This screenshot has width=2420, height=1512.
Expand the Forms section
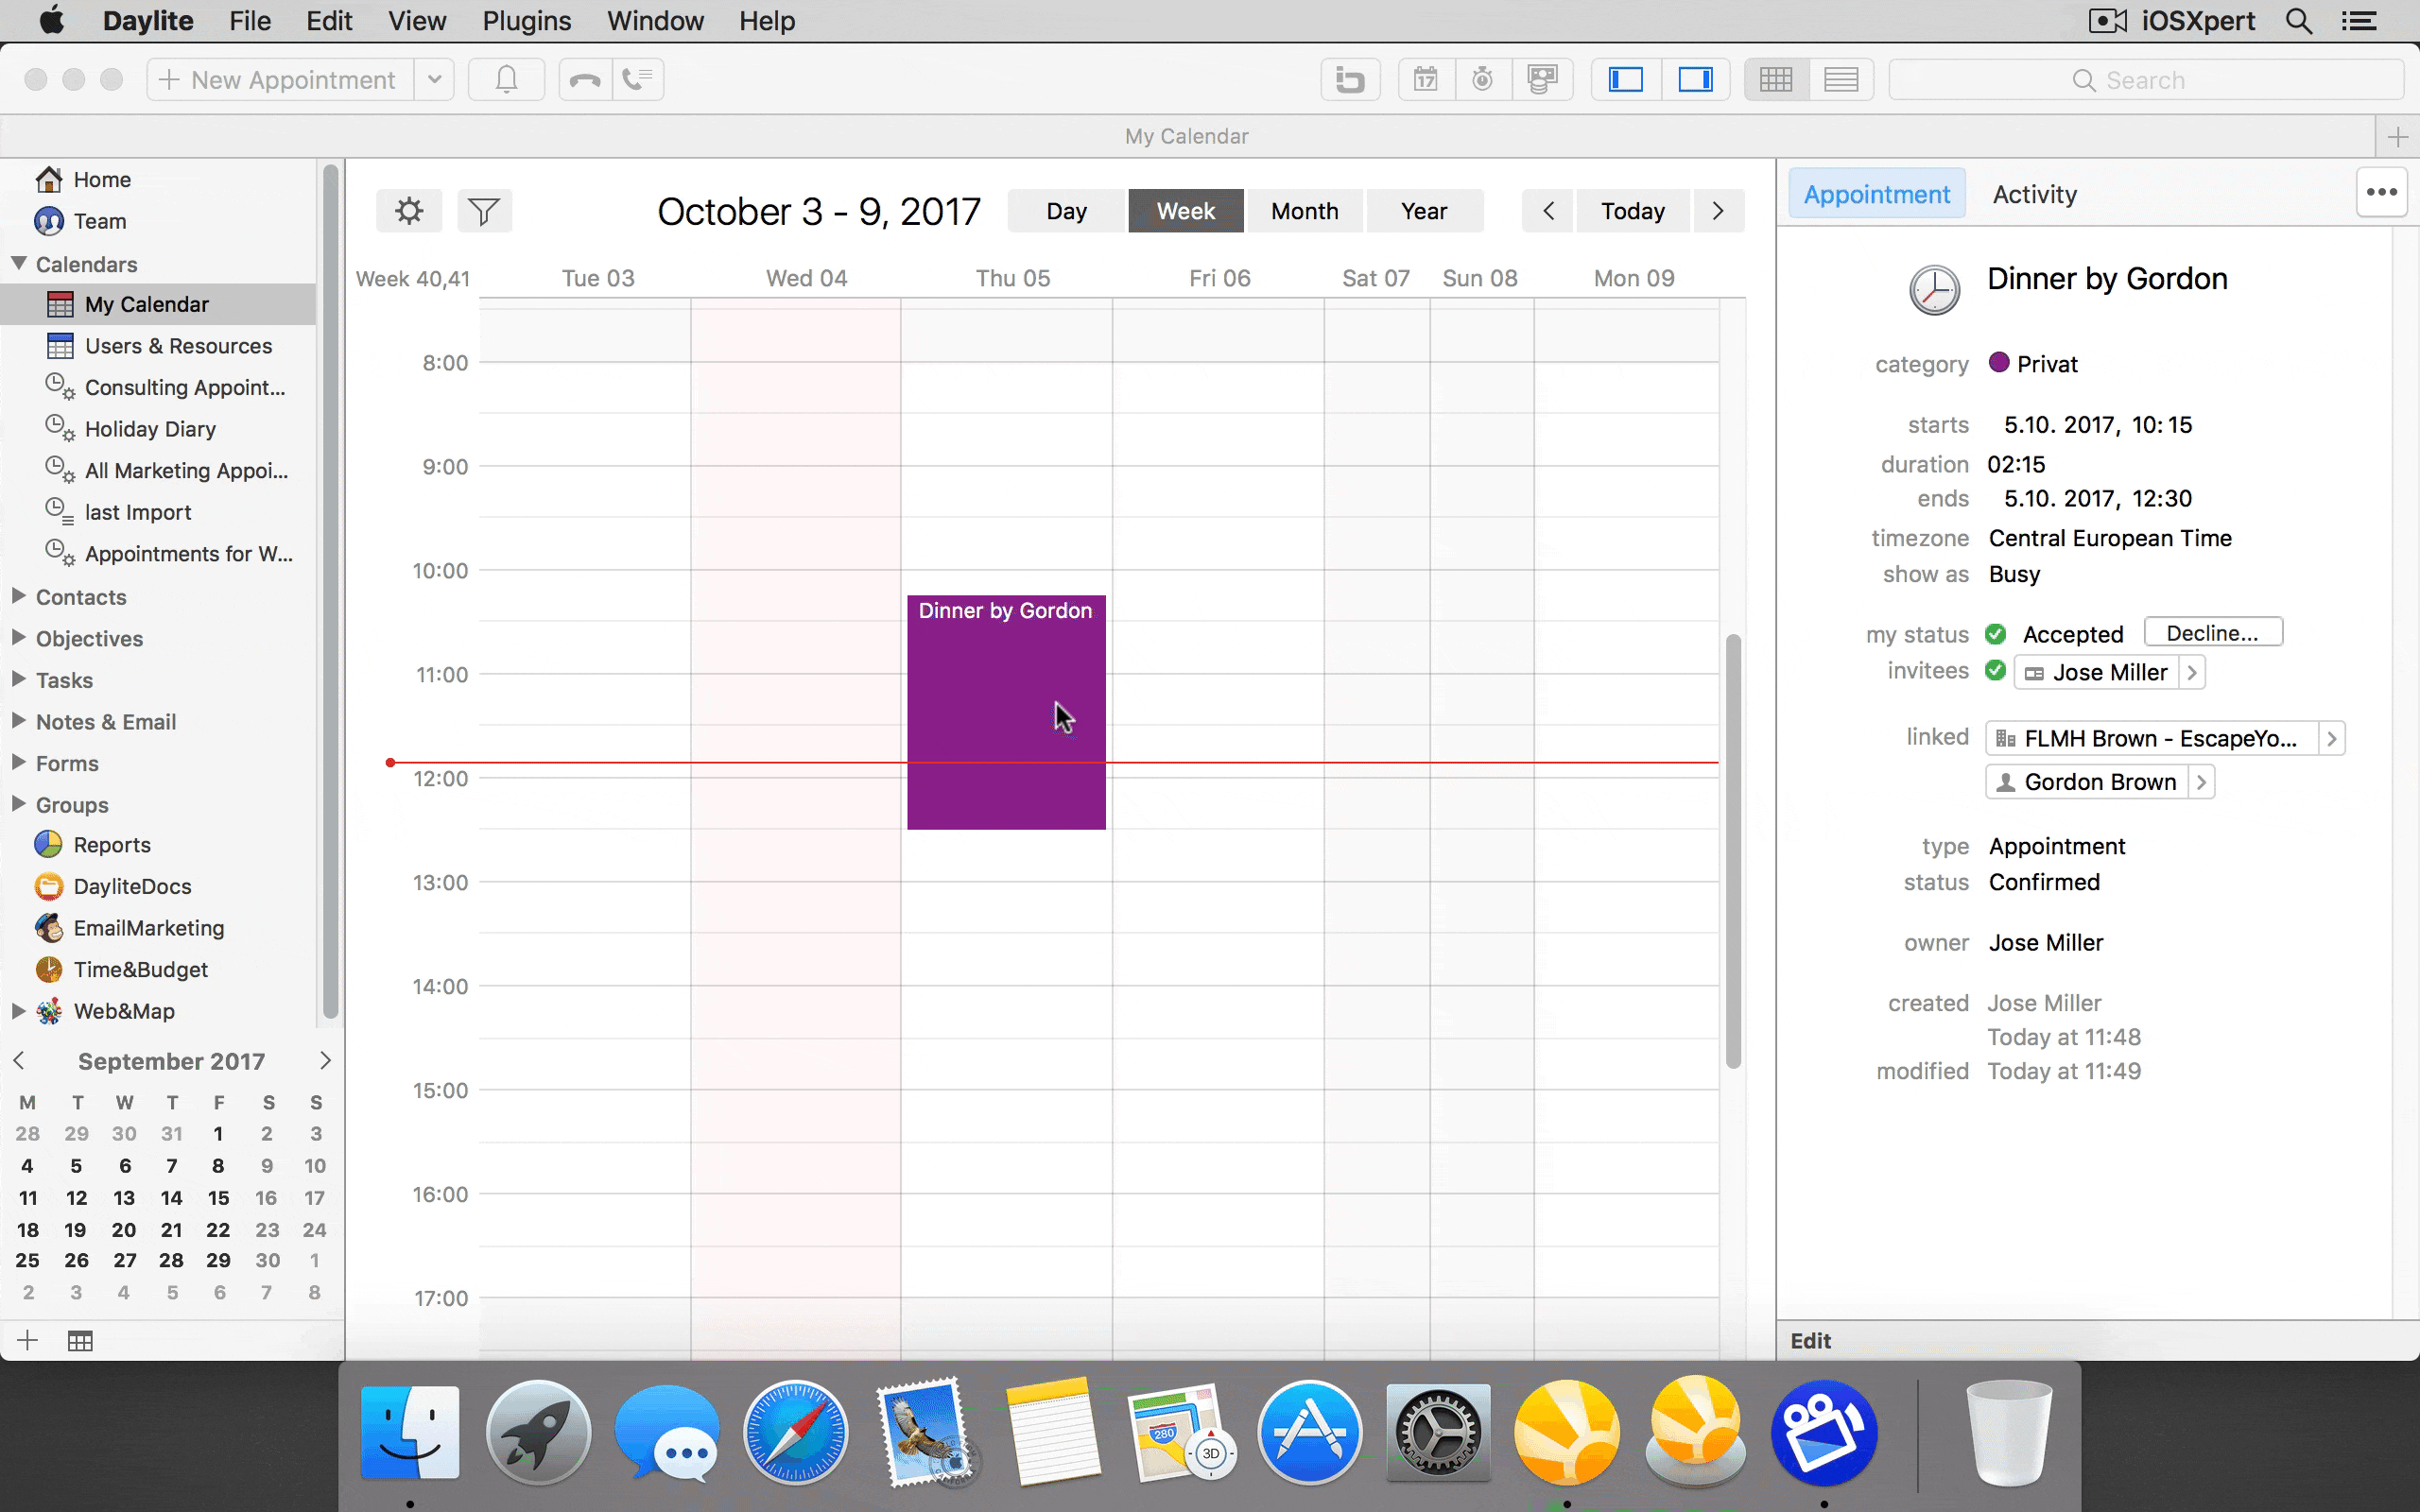(18, 763)
